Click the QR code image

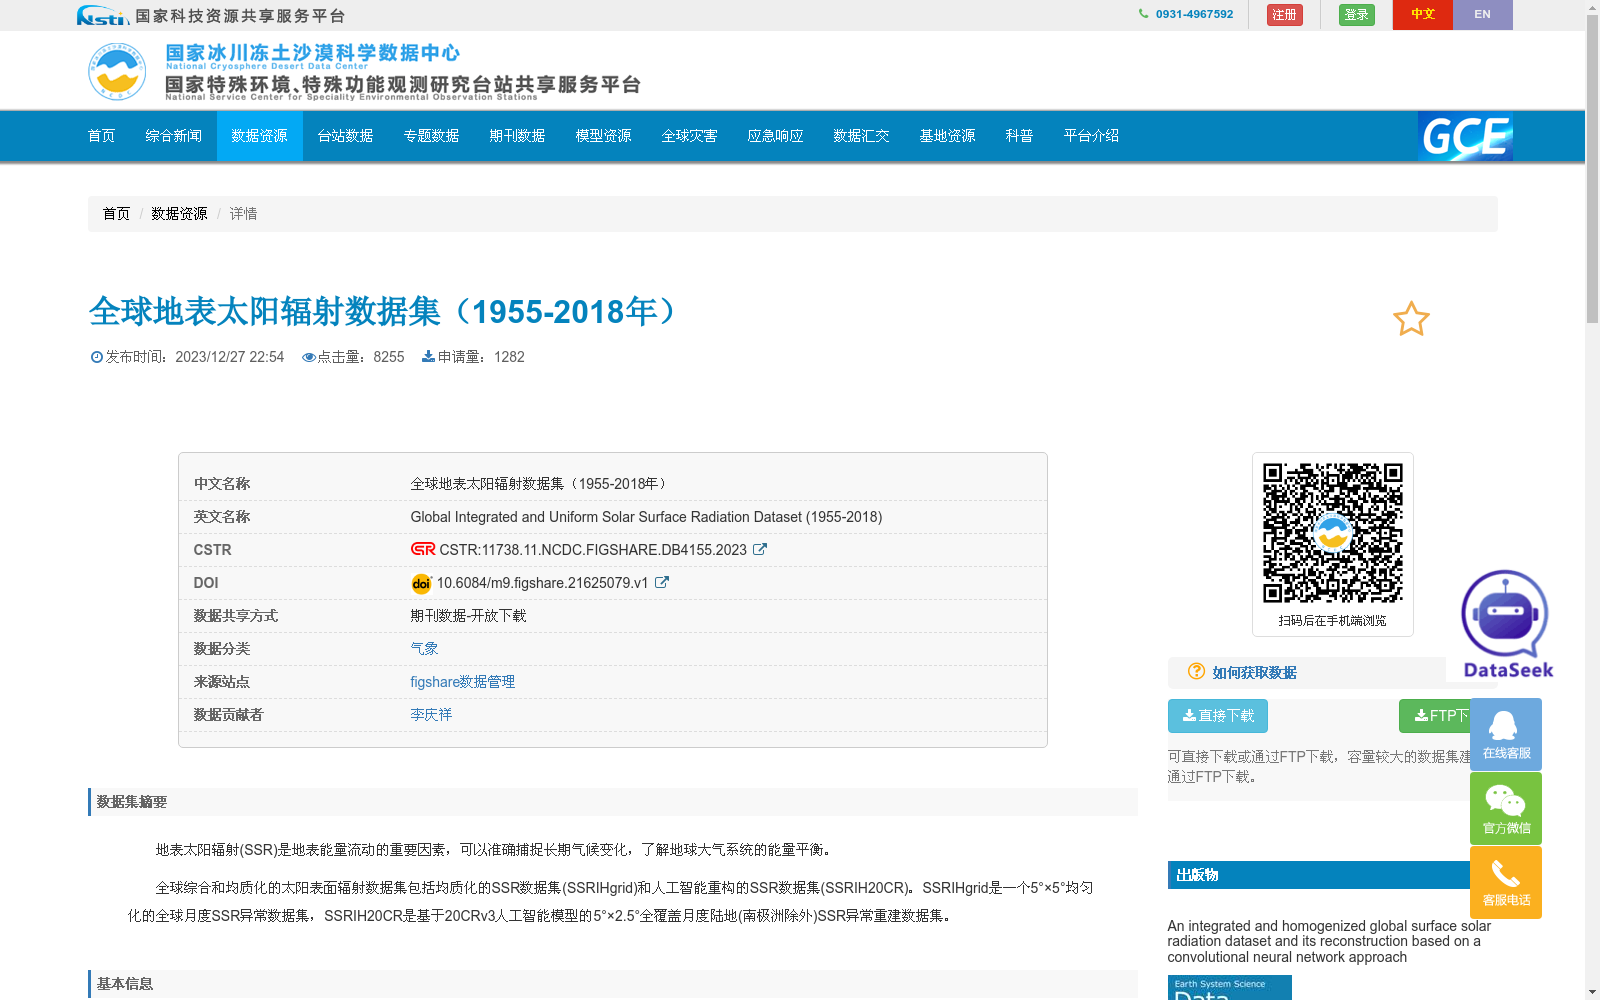coord(1333,533)
